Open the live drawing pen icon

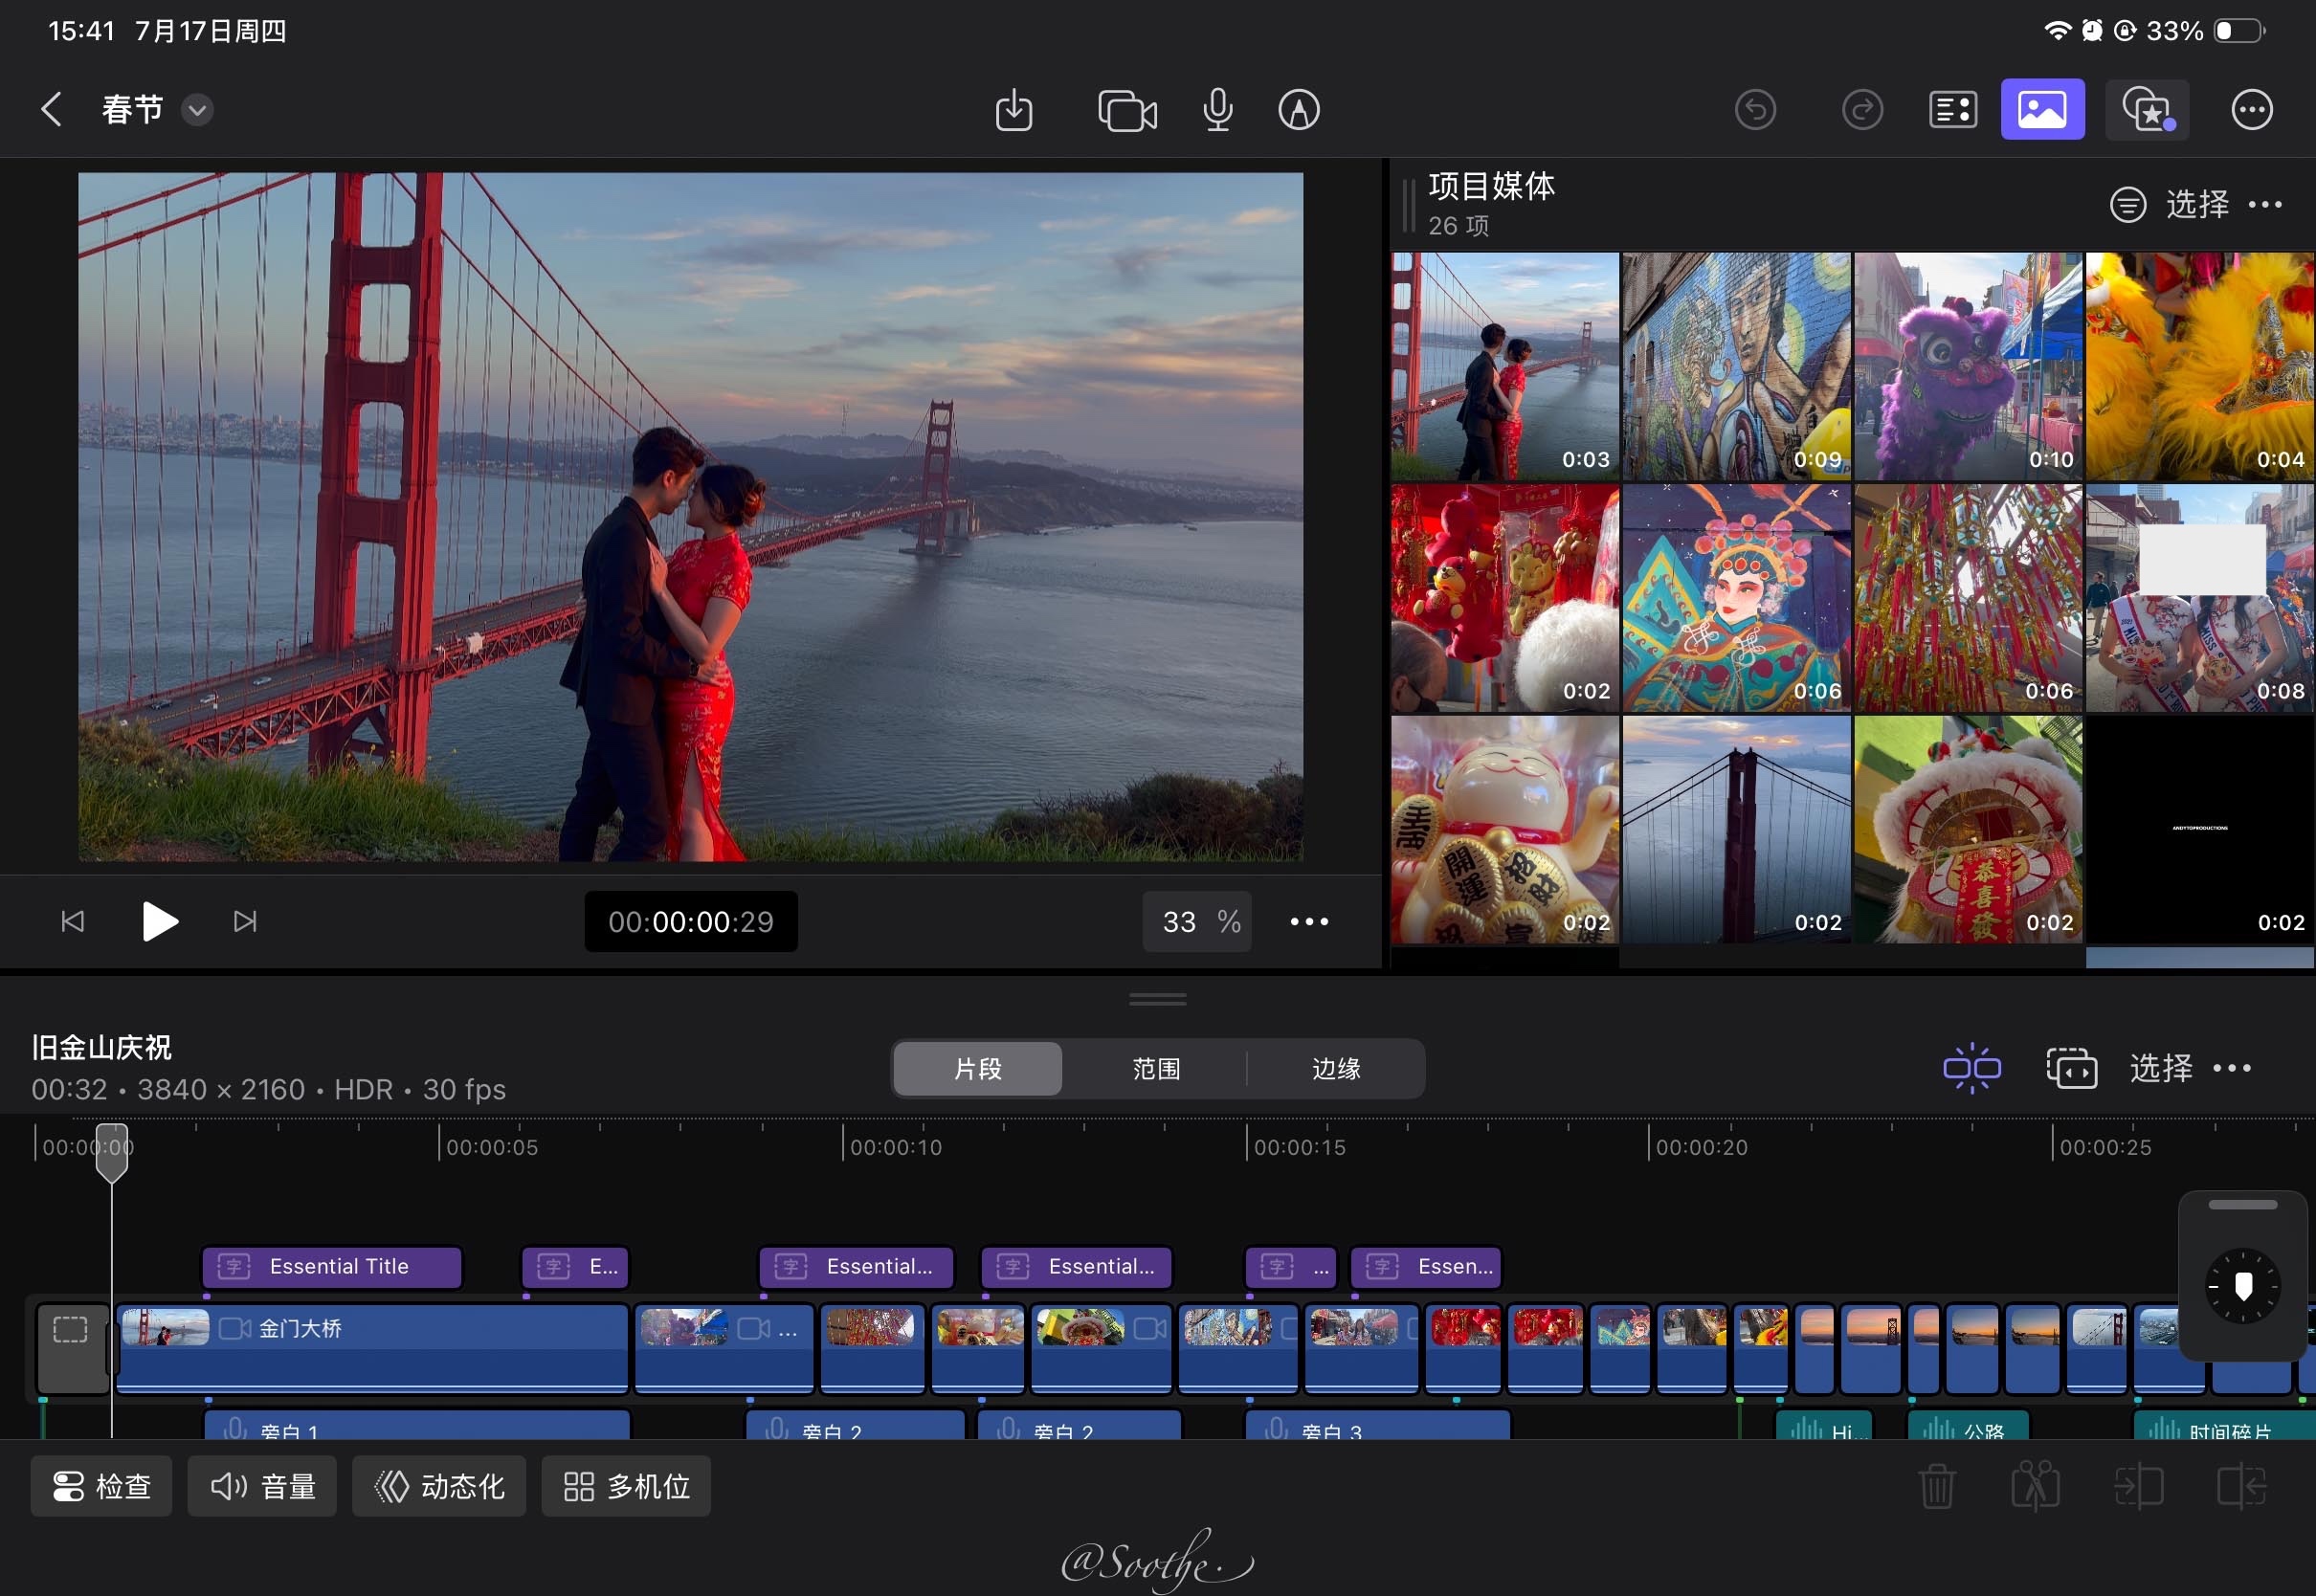(x=1298, y=110)
